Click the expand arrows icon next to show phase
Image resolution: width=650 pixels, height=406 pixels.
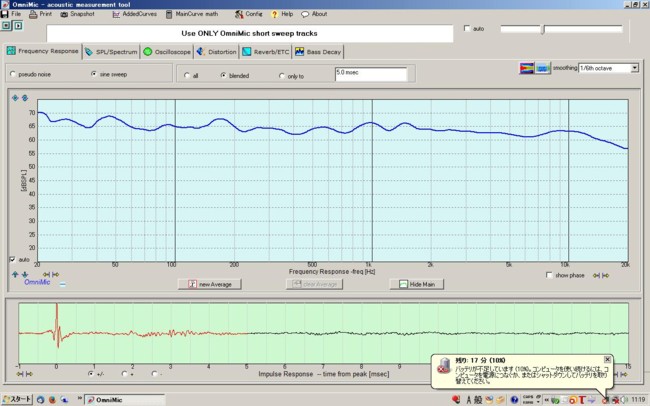[606, 275]
